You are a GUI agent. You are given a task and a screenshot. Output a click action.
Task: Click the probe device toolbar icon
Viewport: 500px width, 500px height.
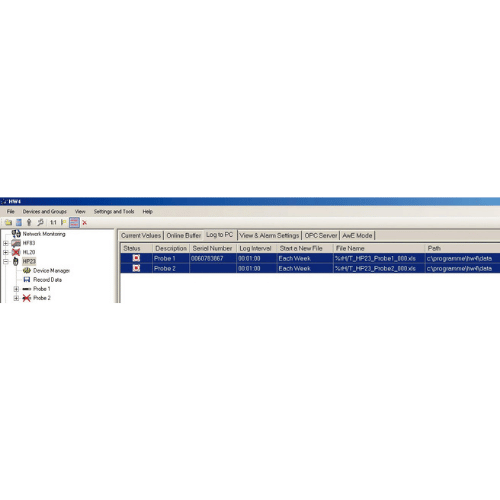coord(29,222)
